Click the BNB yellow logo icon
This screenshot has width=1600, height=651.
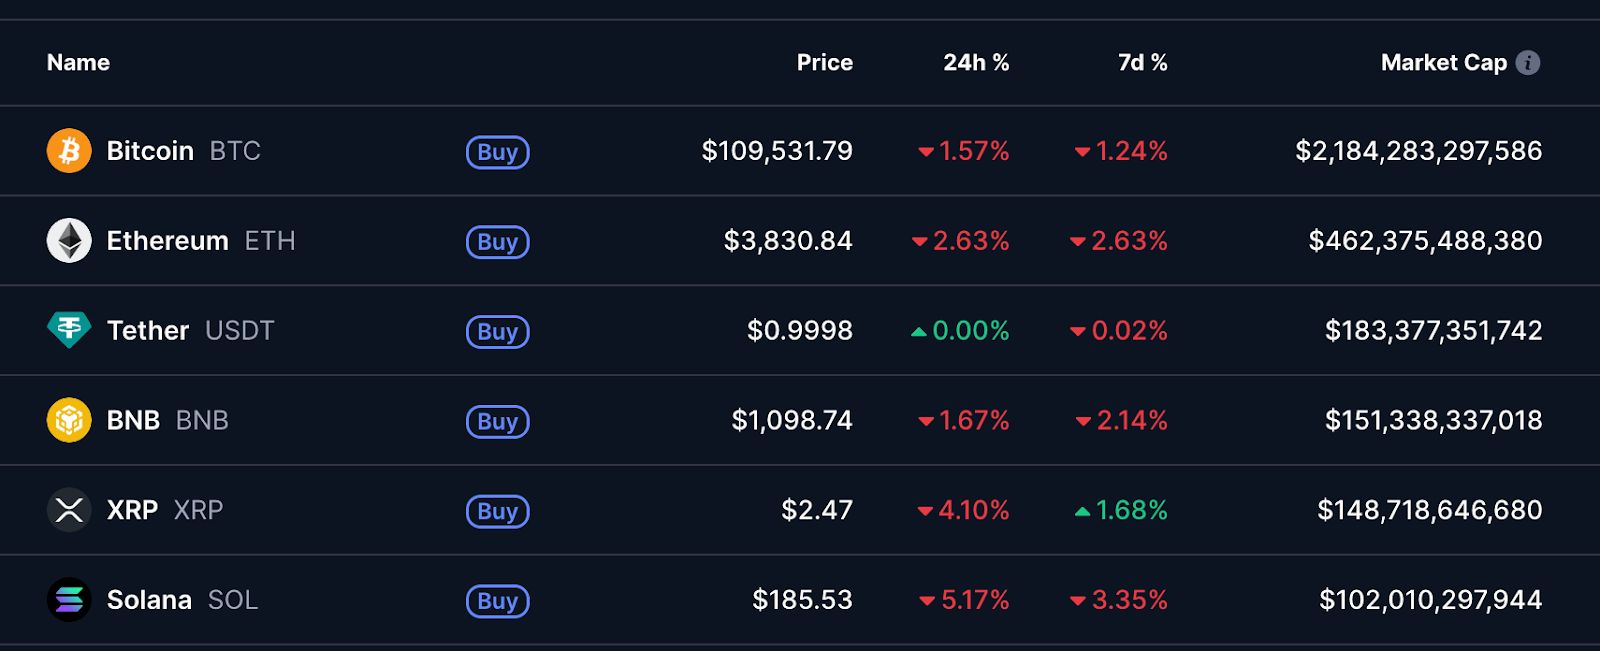pyautogui.click(x=69, y=420)
